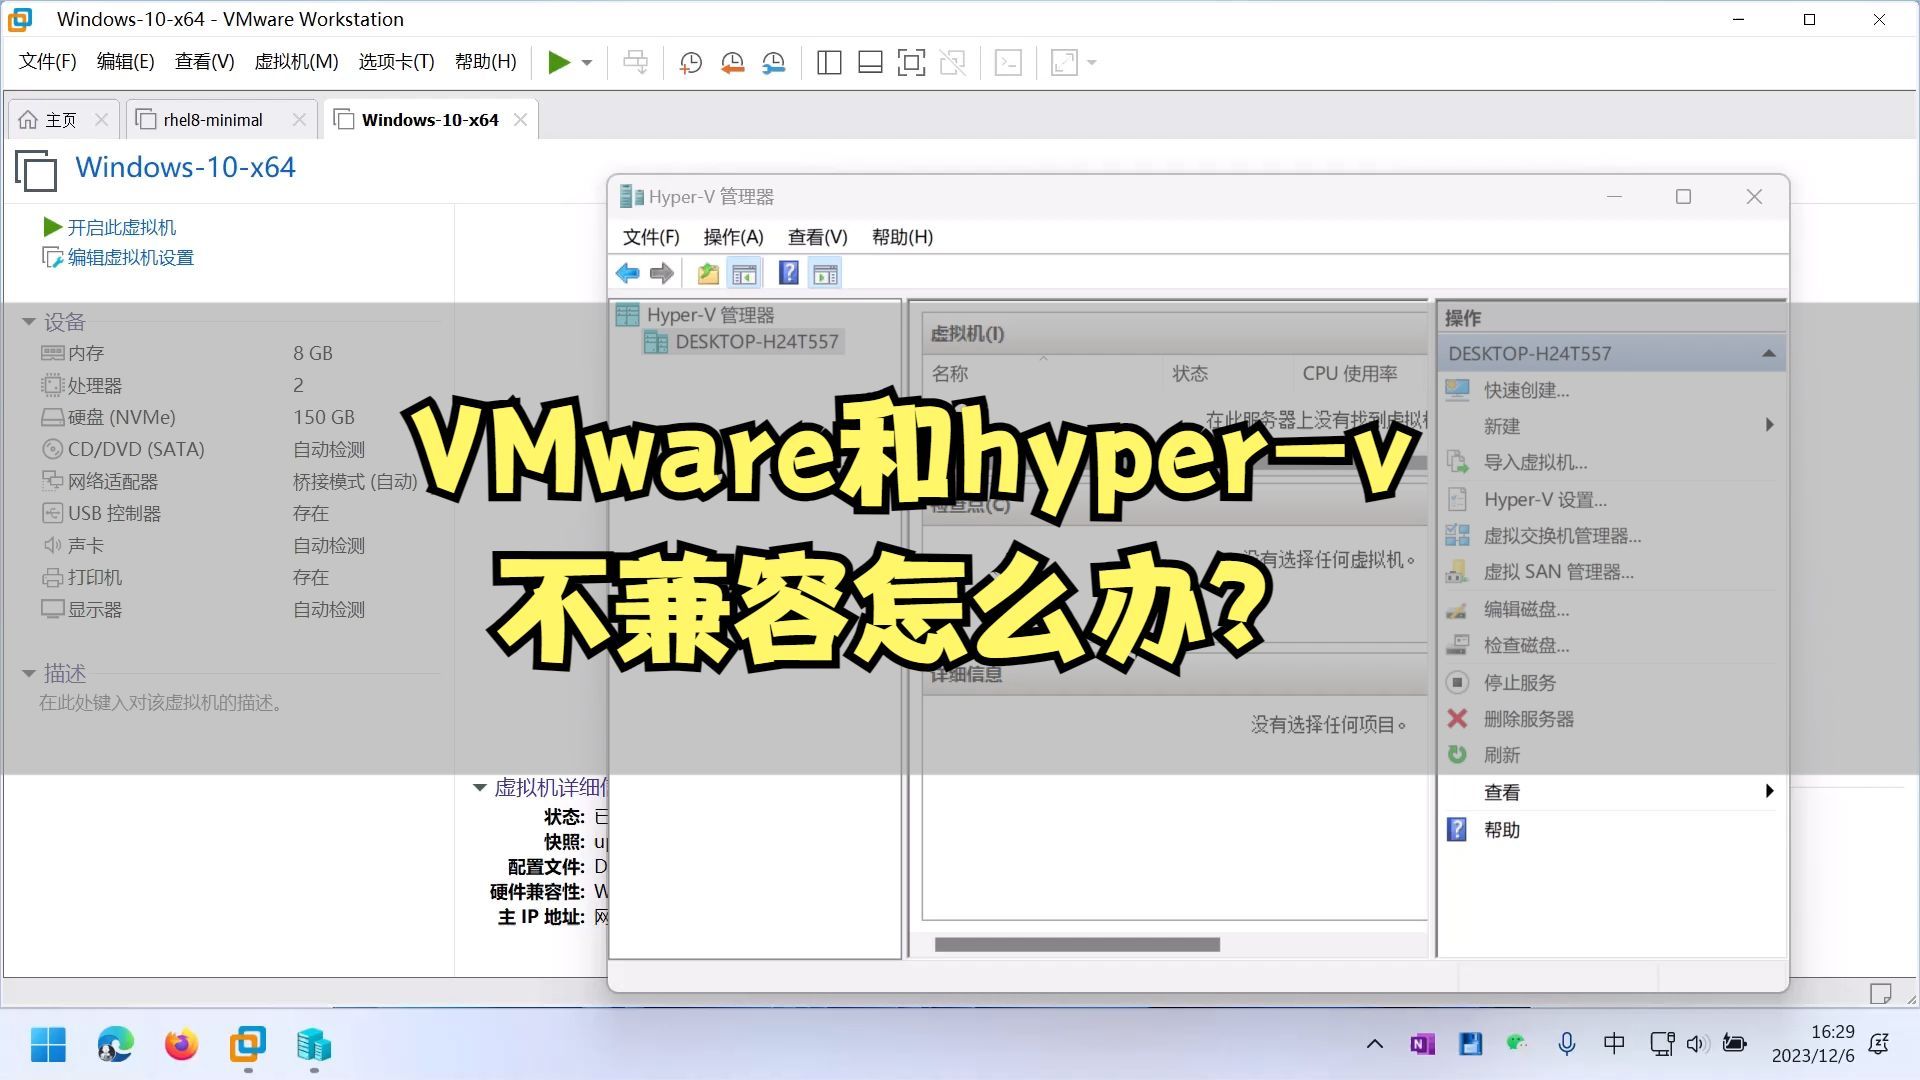Open VMware 选项卡(T) menu
The height and width of the screenshot is (1080, 1920).
[397, 62]
